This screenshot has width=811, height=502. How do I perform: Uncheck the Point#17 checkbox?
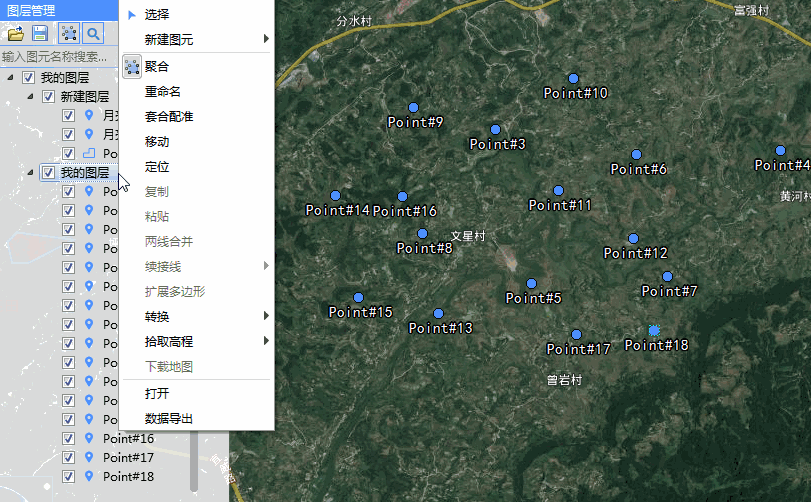[68, 458]
